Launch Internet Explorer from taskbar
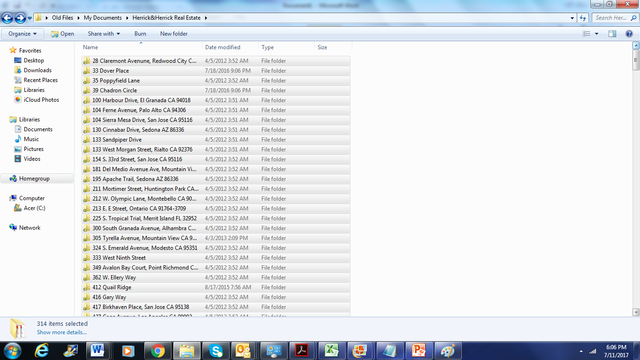 (x=42, y=351)
